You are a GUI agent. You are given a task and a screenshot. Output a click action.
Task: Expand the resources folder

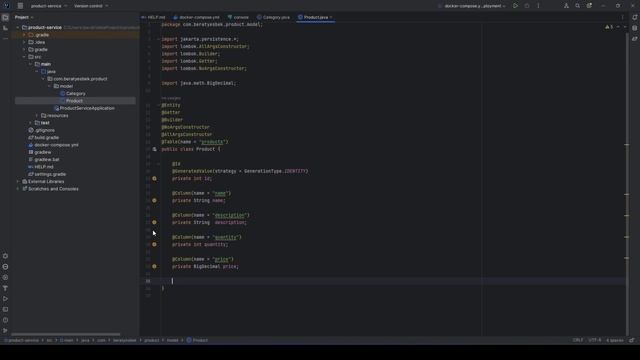coord(37,116)
